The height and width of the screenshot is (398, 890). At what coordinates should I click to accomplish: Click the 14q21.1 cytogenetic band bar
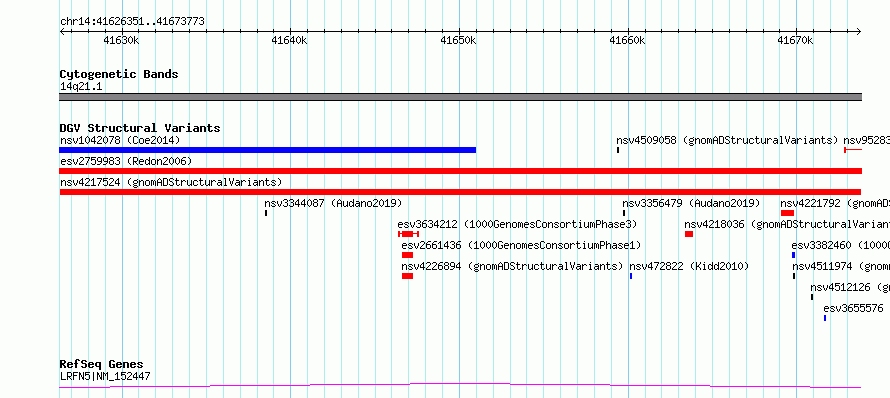[460, 97]
